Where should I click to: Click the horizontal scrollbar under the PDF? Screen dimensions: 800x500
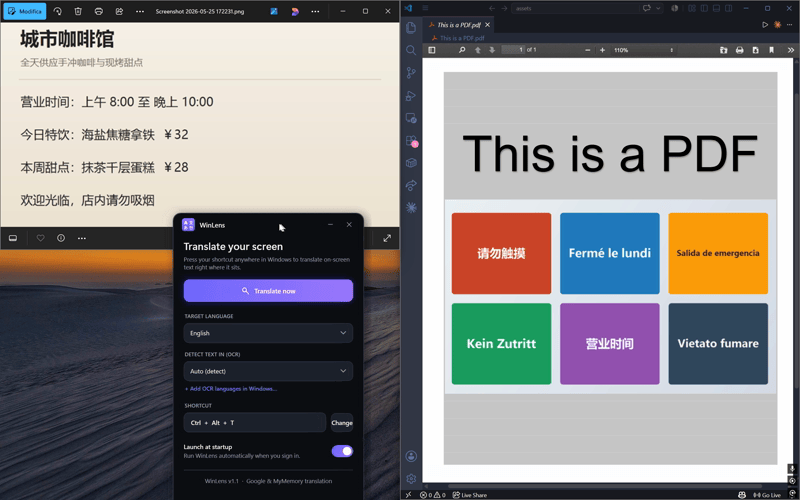click(x=605, y=486)
